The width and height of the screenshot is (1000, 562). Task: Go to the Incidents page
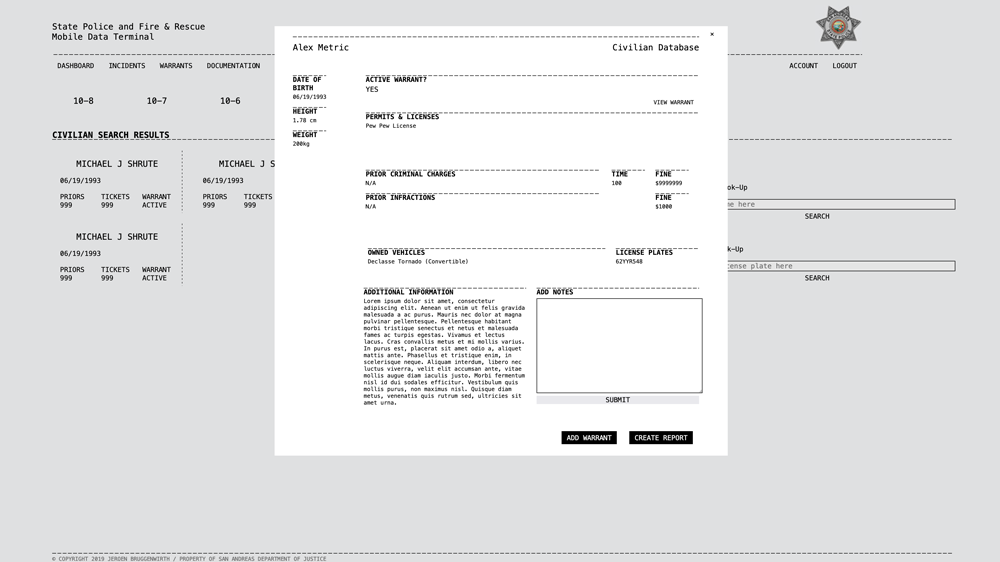point(127,66)
